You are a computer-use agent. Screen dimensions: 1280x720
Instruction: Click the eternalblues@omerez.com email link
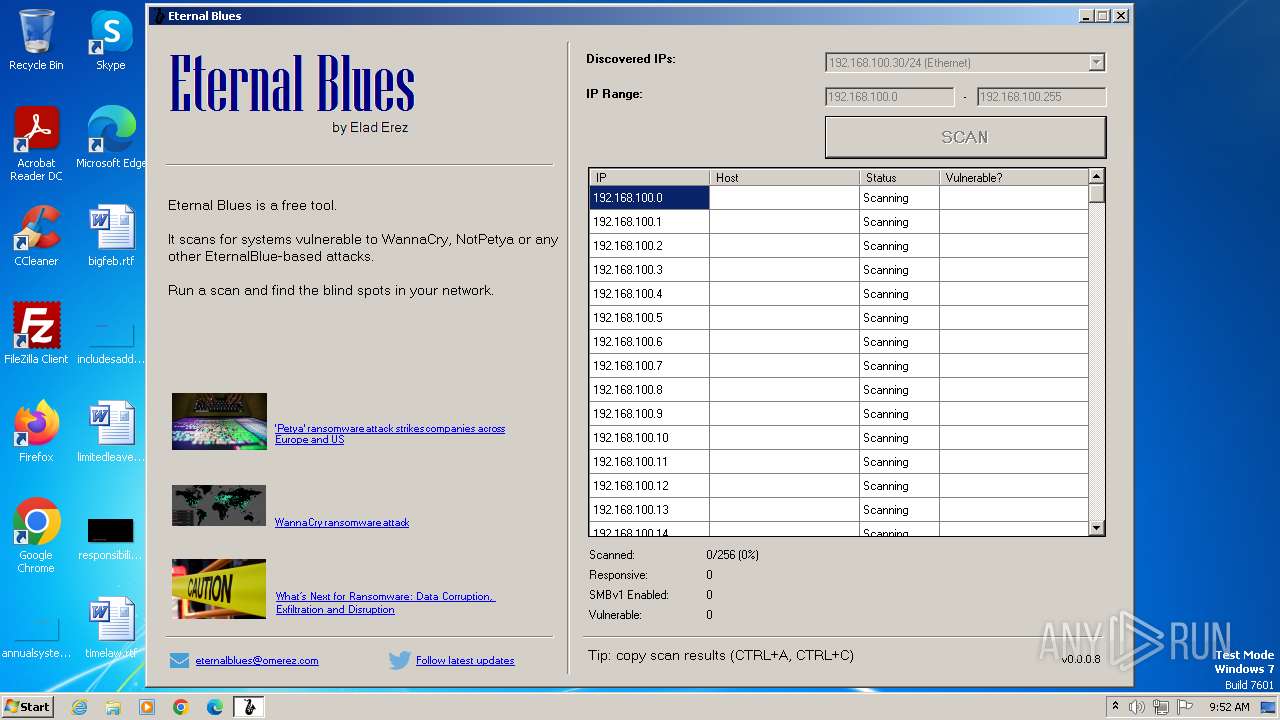tap(257, 660)
